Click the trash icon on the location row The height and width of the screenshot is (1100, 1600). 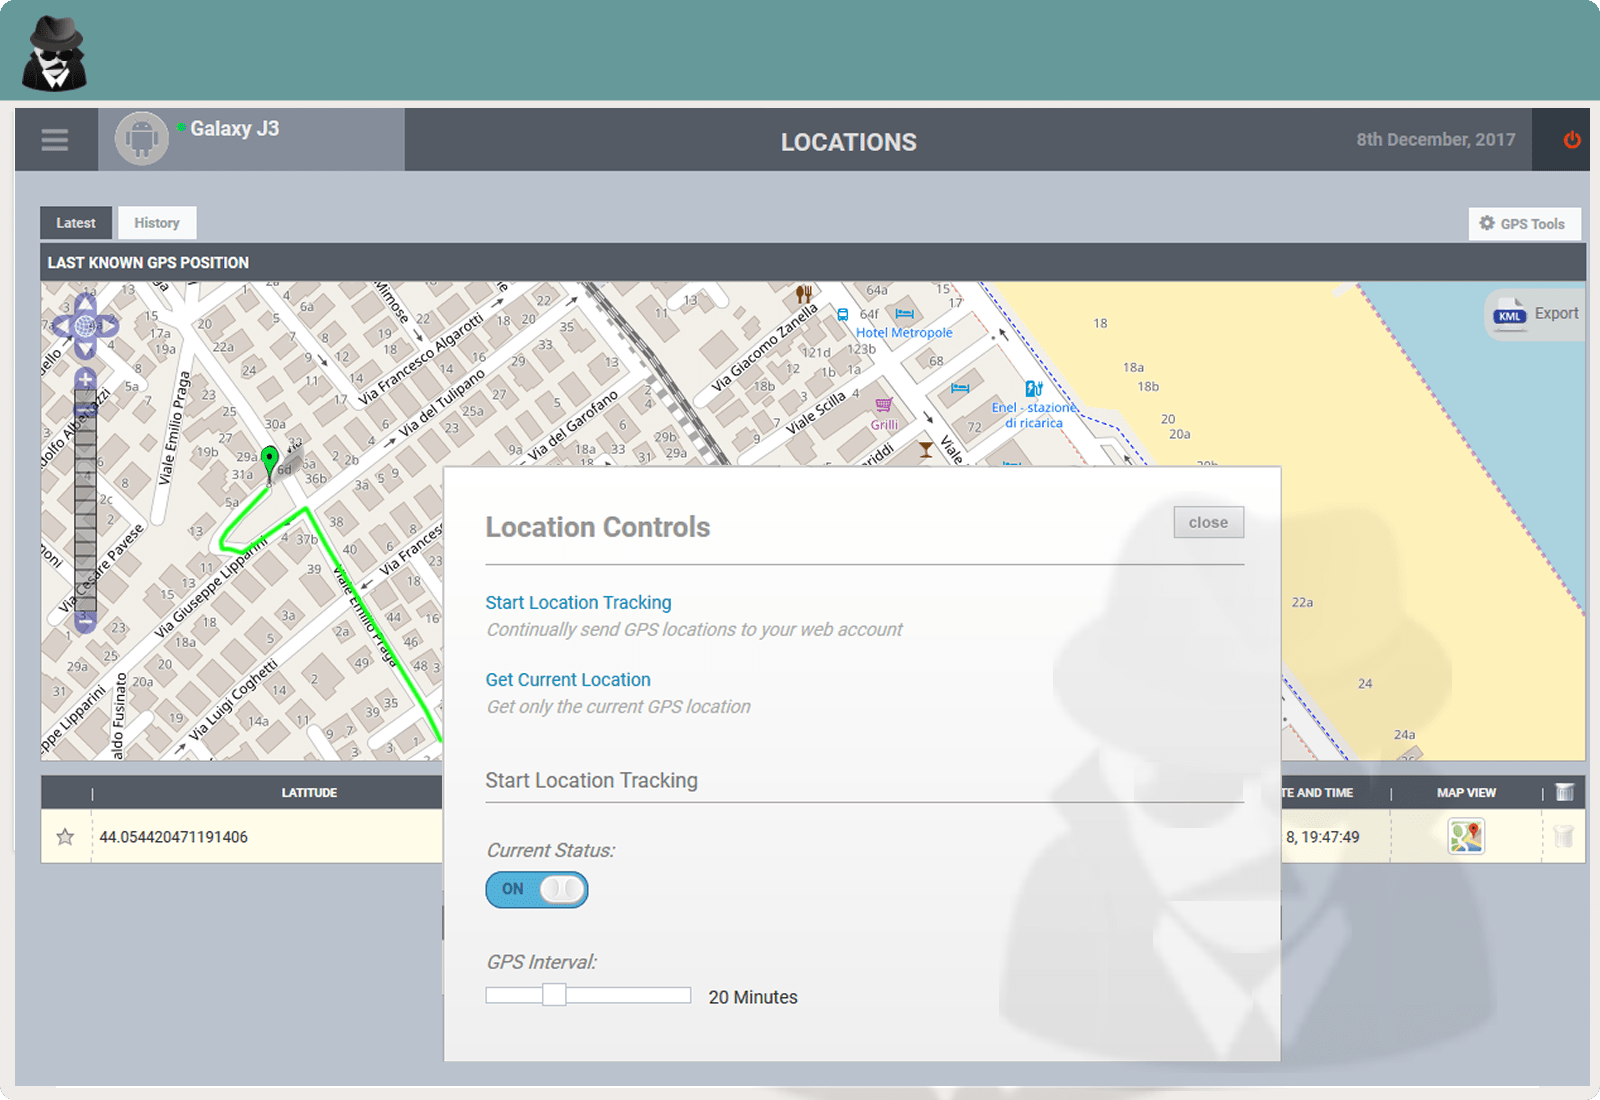pyautogui.click(x=1563, y=837)
